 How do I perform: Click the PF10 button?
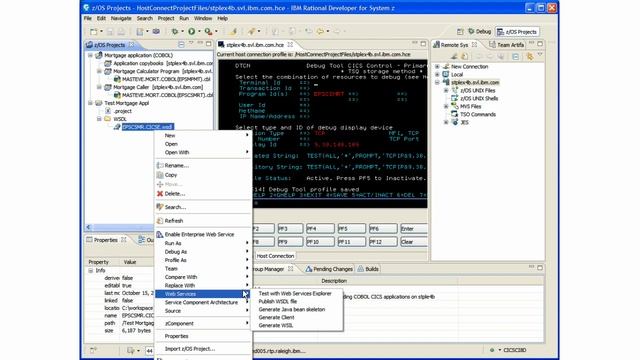point(320,242)
